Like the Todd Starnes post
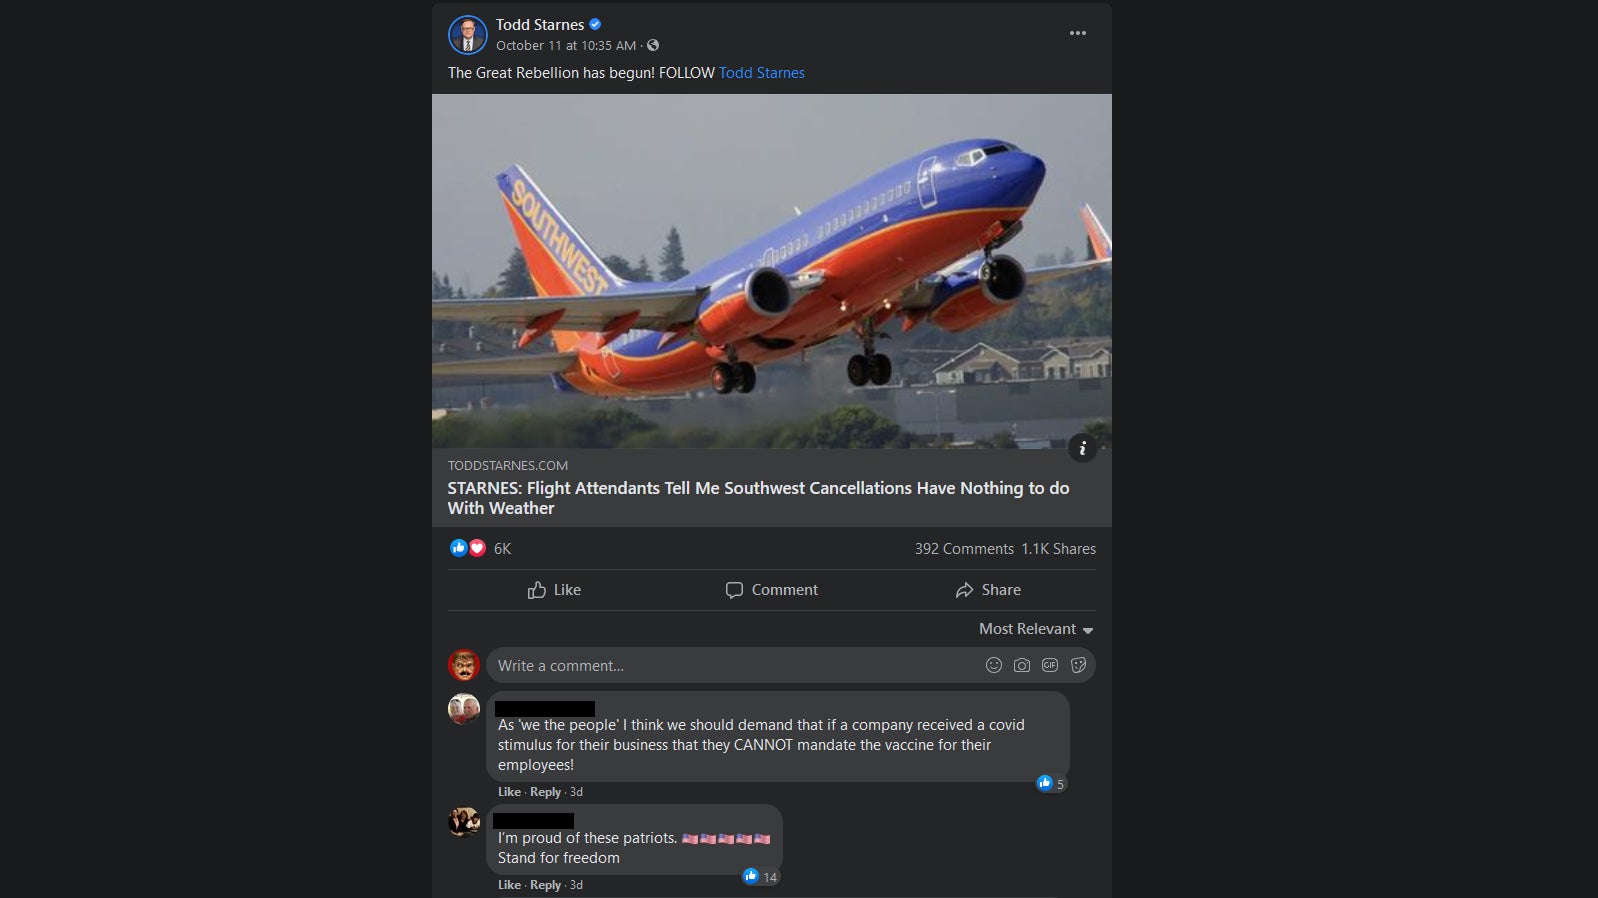 [554, 590]
